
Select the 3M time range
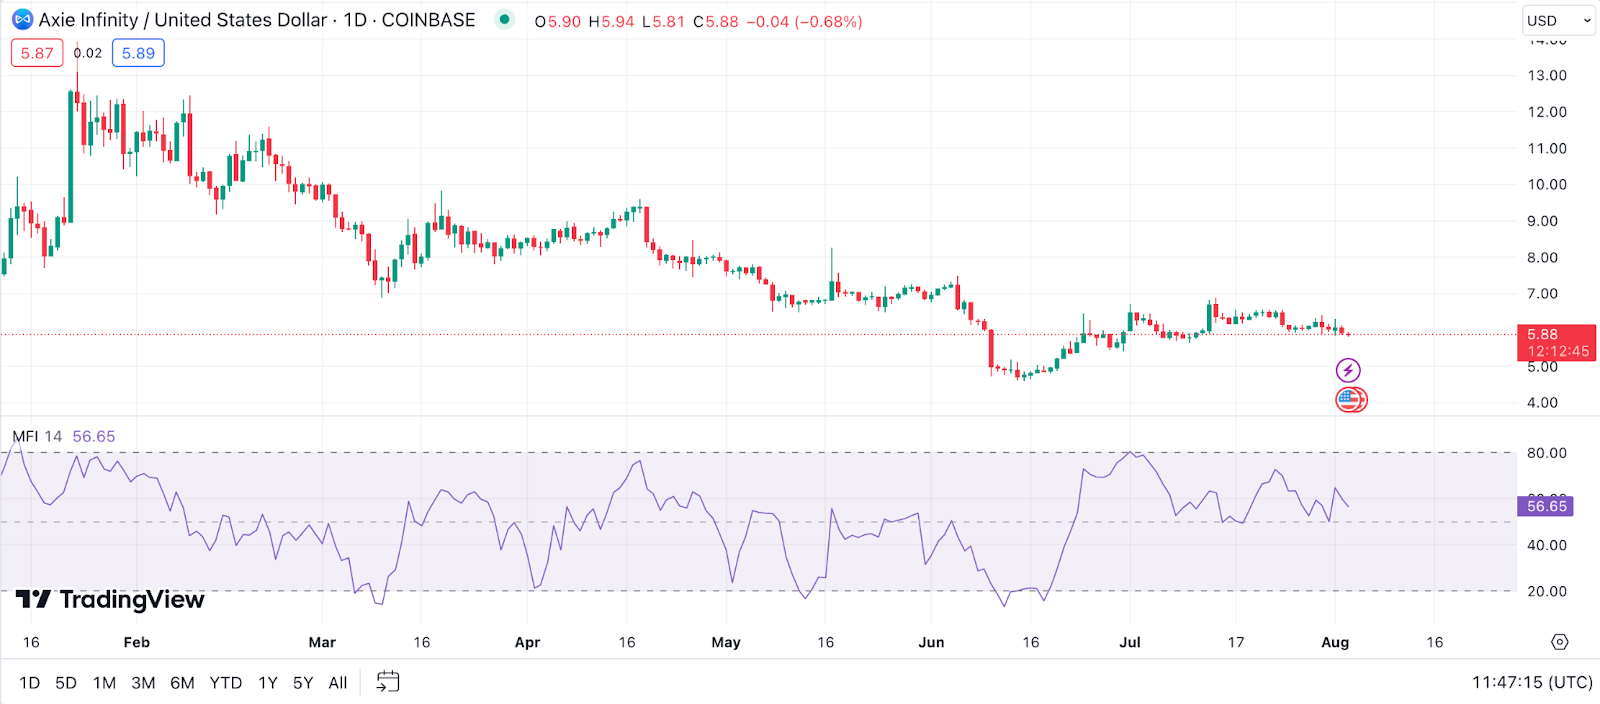[143, 683]
